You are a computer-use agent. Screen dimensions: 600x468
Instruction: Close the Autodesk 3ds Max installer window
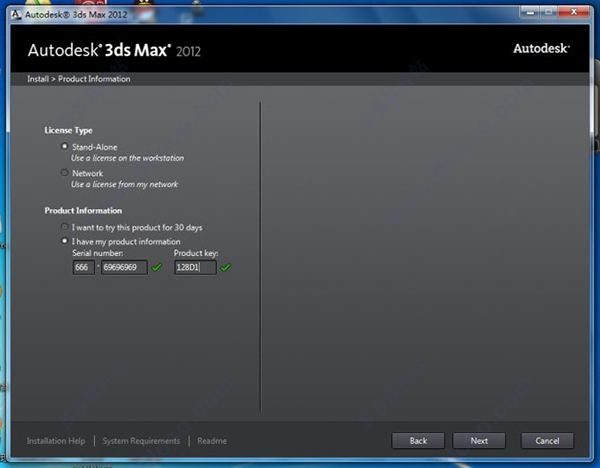(574, 12)
